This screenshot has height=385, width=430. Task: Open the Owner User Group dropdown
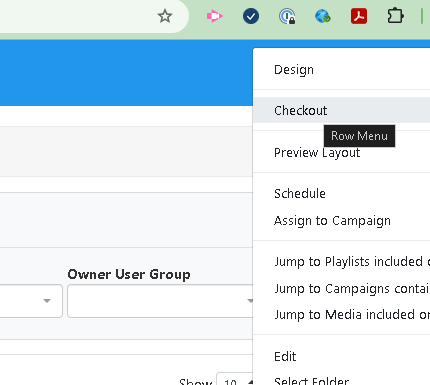[160, 301]
